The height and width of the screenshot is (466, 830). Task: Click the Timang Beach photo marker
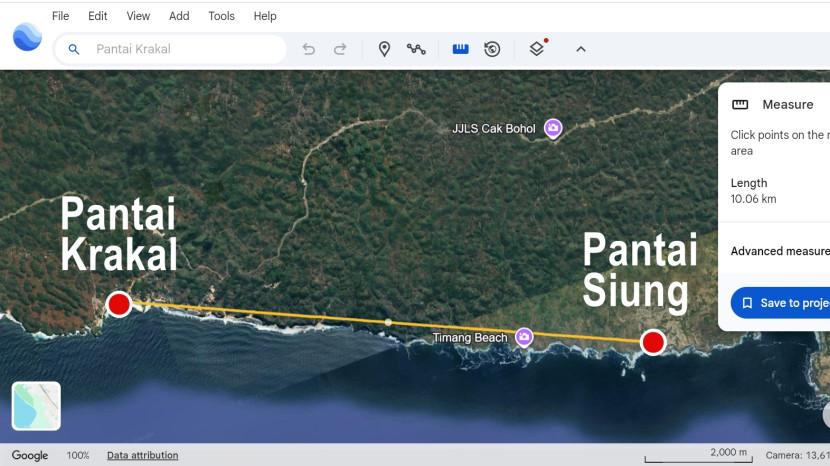[x=523, y=338]
